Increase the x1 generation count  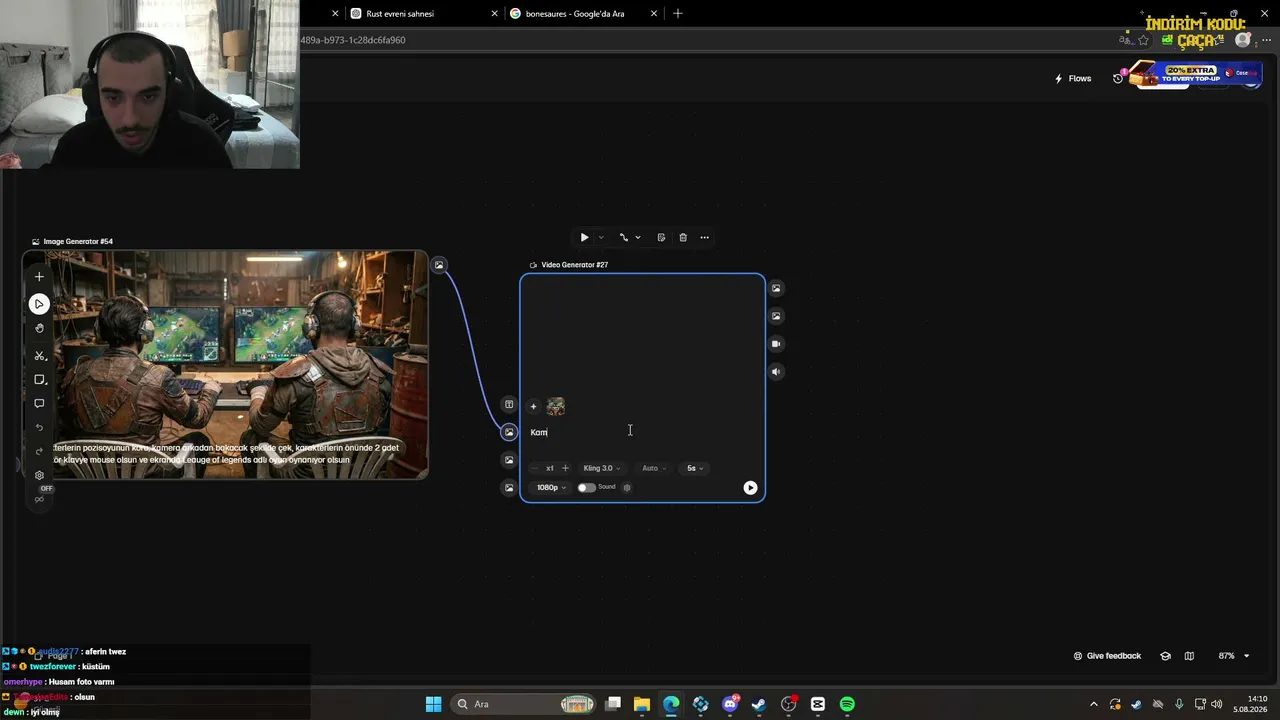pos(565,468)
